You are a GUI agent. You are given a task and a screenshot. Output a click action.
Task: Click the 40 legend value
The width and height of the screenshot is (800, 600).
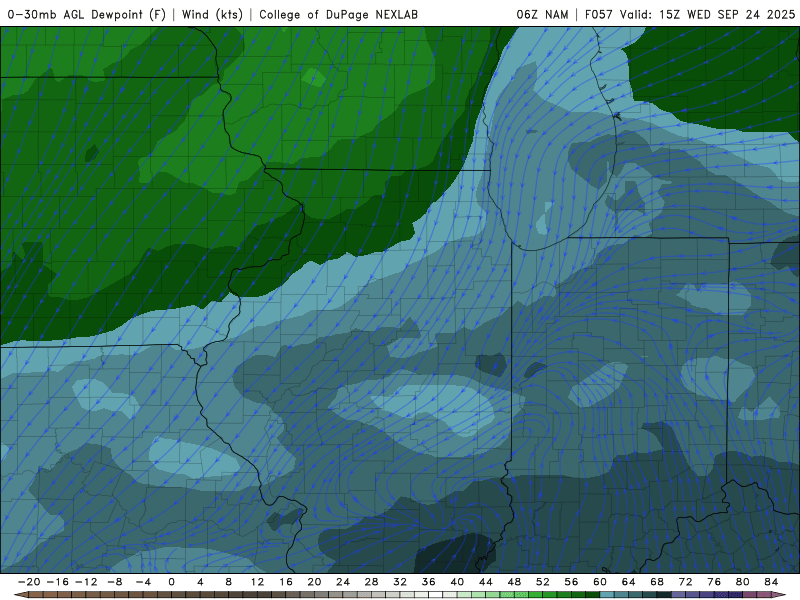(x=457, y=582)
